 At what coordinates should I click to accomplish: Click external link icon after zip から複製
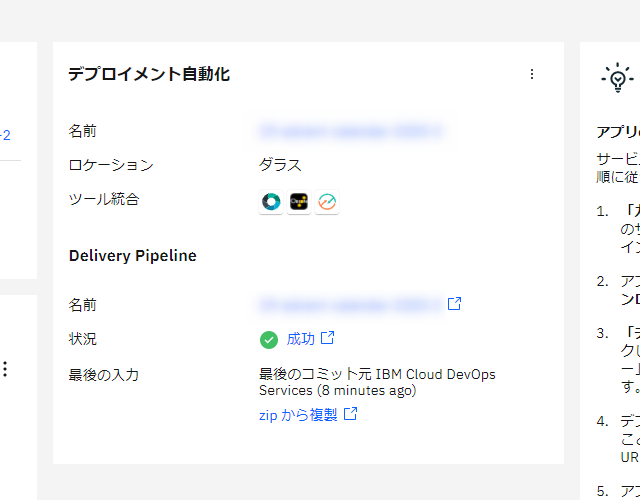tap(350, 414)
